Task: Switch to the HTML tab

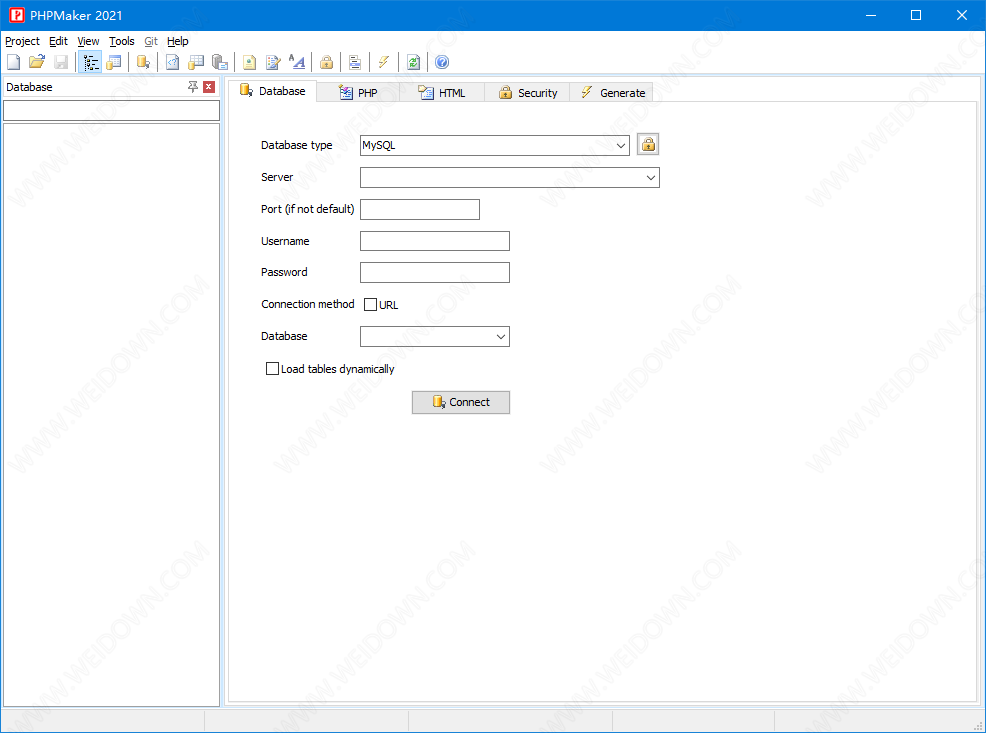Action: [x=441, y=93]
